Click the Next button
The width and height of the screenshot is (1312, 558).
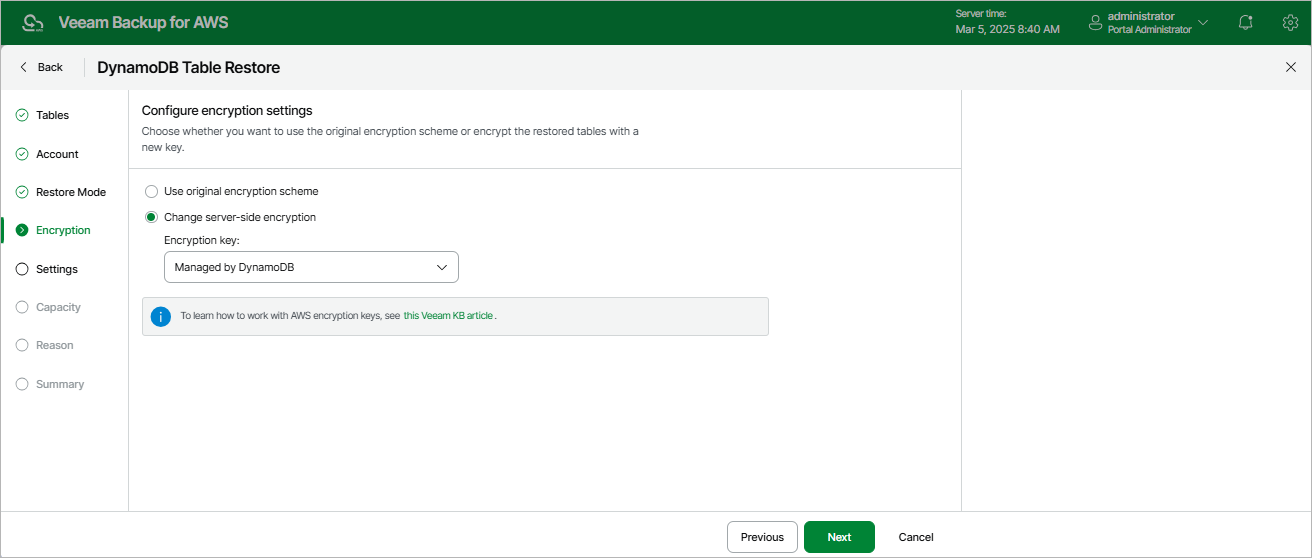pos(839,537)
